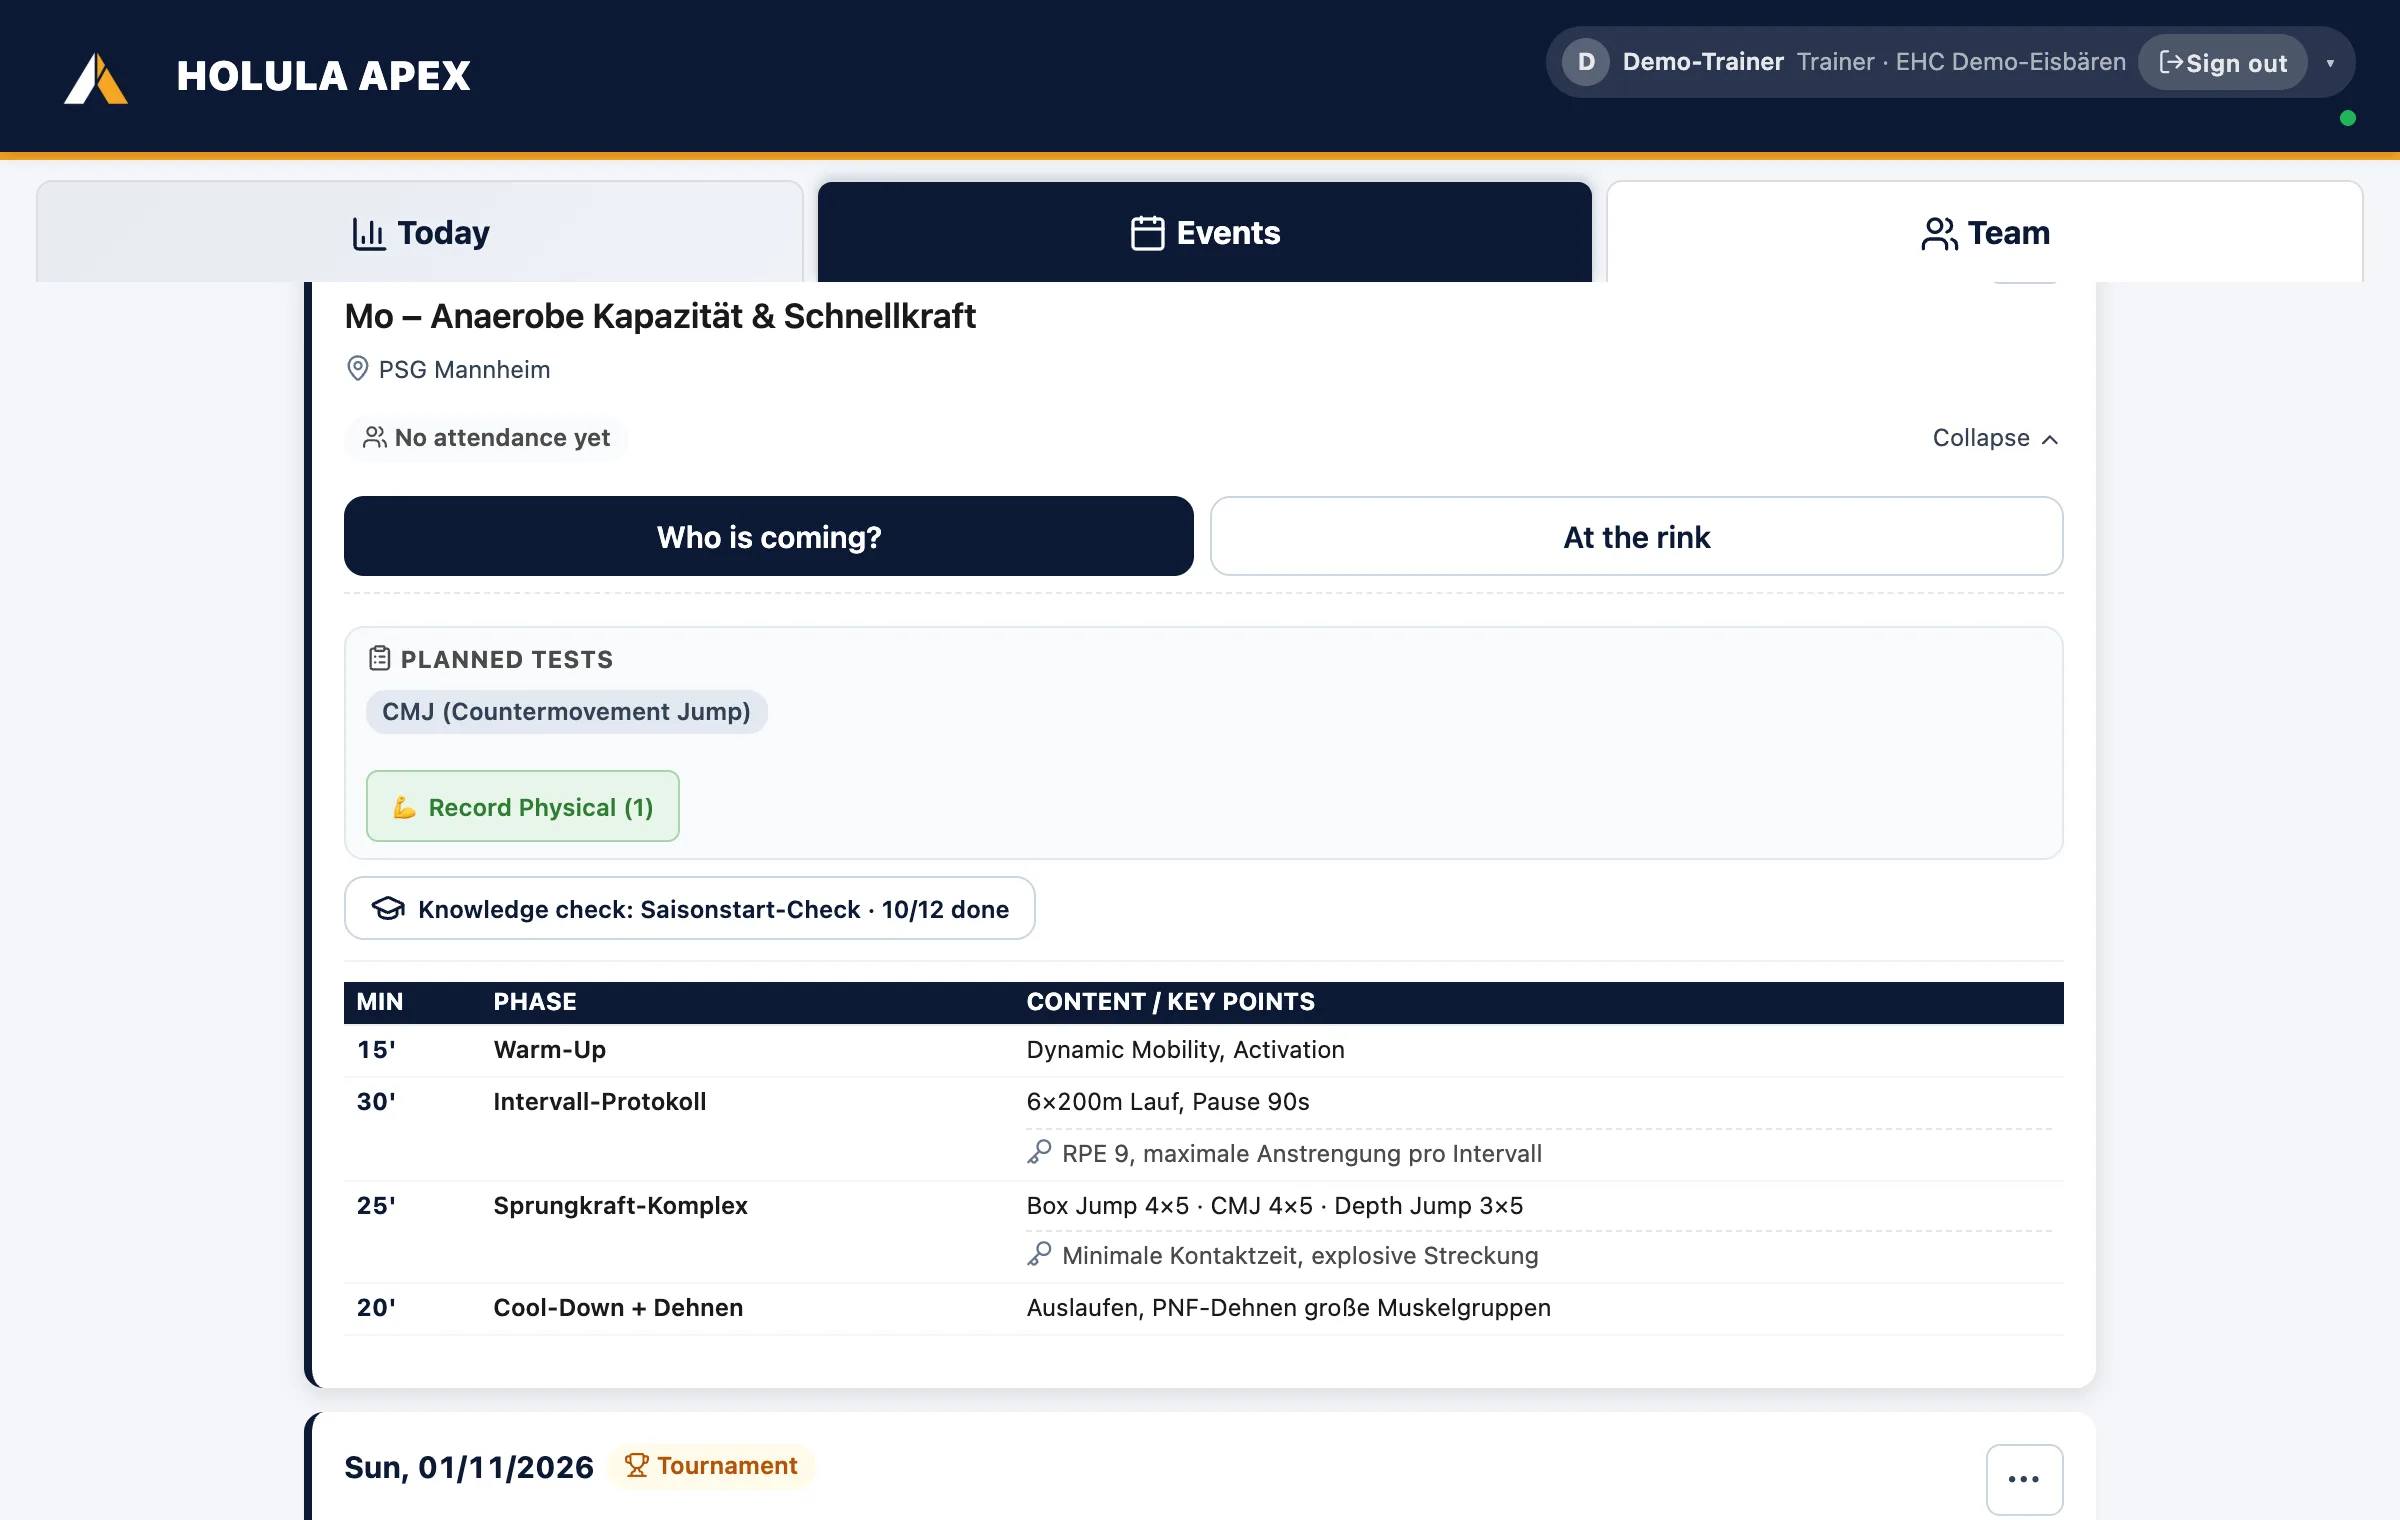Click the Today tab bar chart icon
The image size is (2400, 1520).
click(368, 233)
